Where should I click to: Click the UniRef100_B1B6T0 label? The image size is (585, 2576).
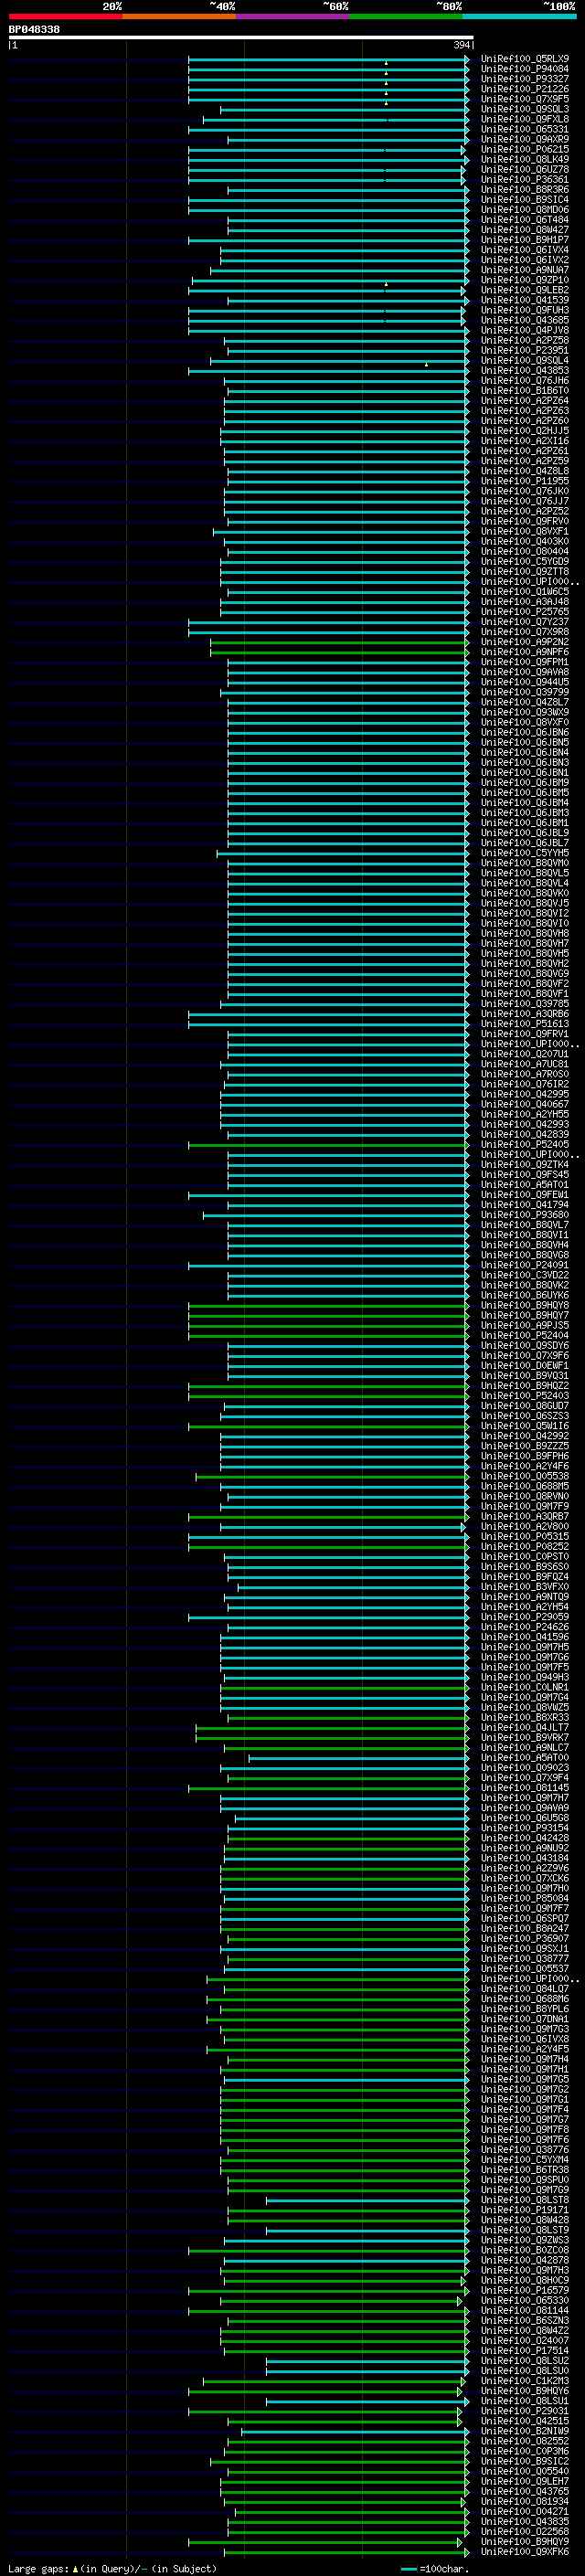coord(525,391)
